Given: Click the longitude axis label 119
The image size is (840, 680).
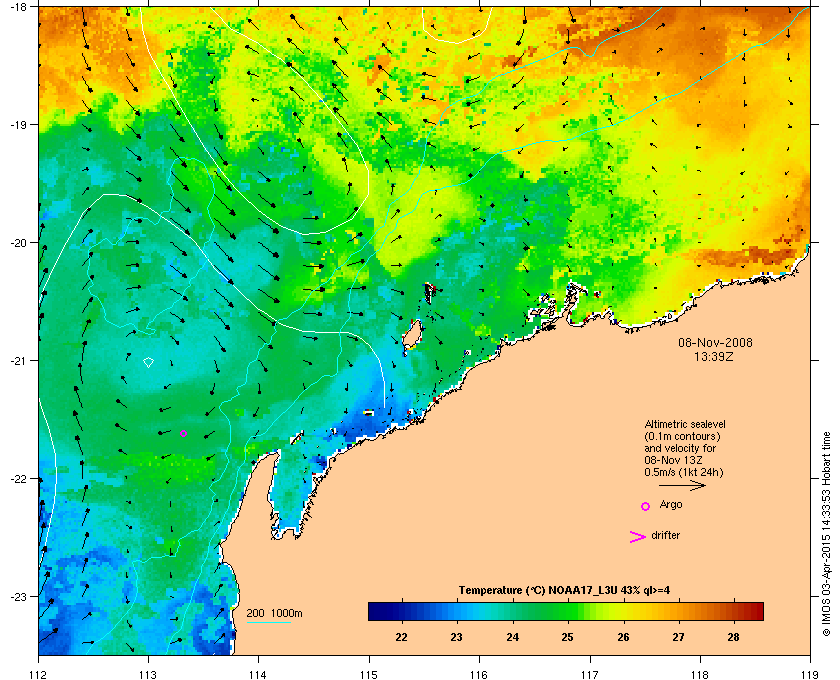Looking at the screenshot, I should coord(810,675).
